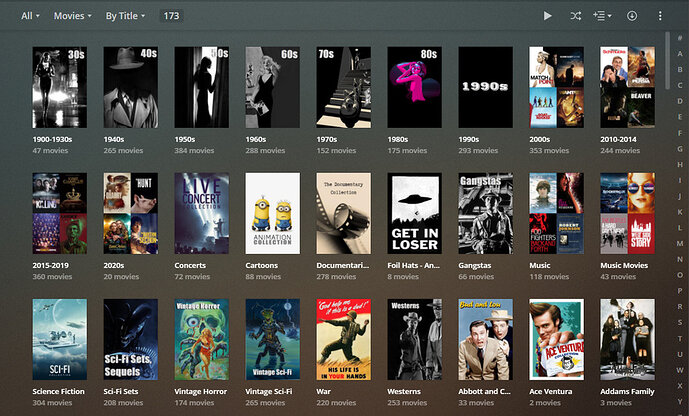Open the 1950s collection poster

(202, 87)
